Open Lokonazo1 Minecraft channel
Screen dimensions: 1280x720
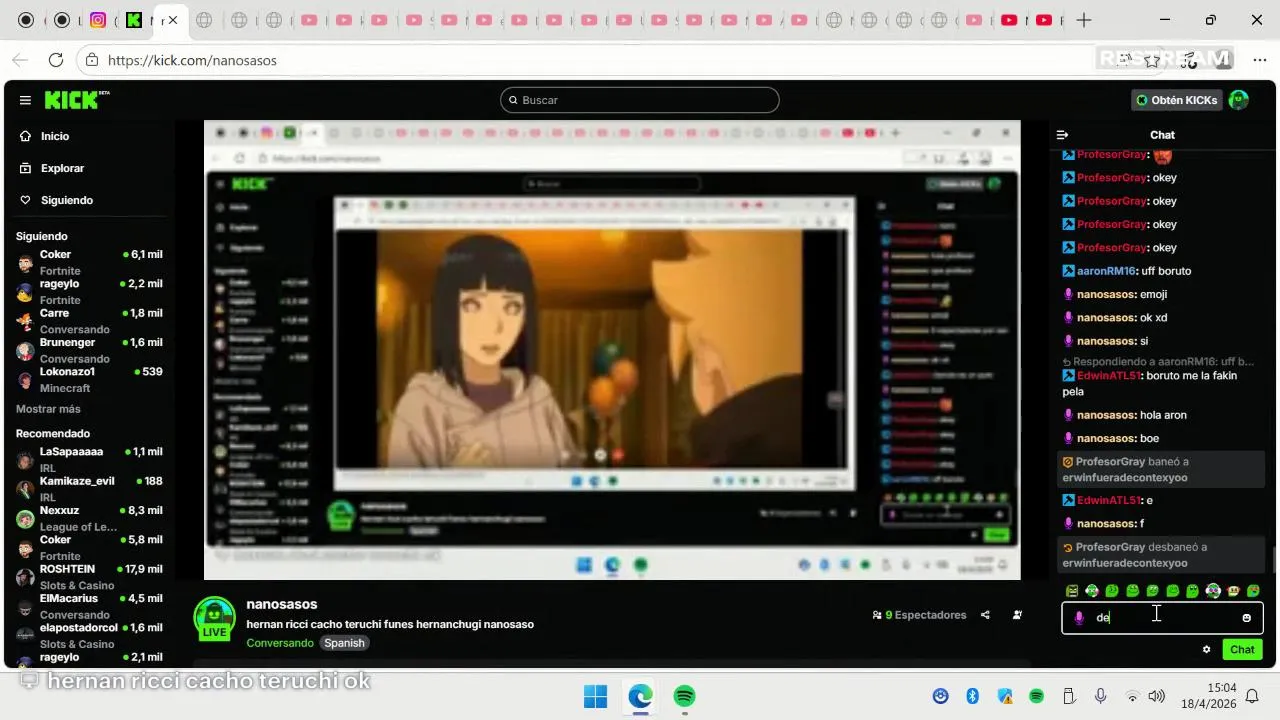[x=88, y=379]
